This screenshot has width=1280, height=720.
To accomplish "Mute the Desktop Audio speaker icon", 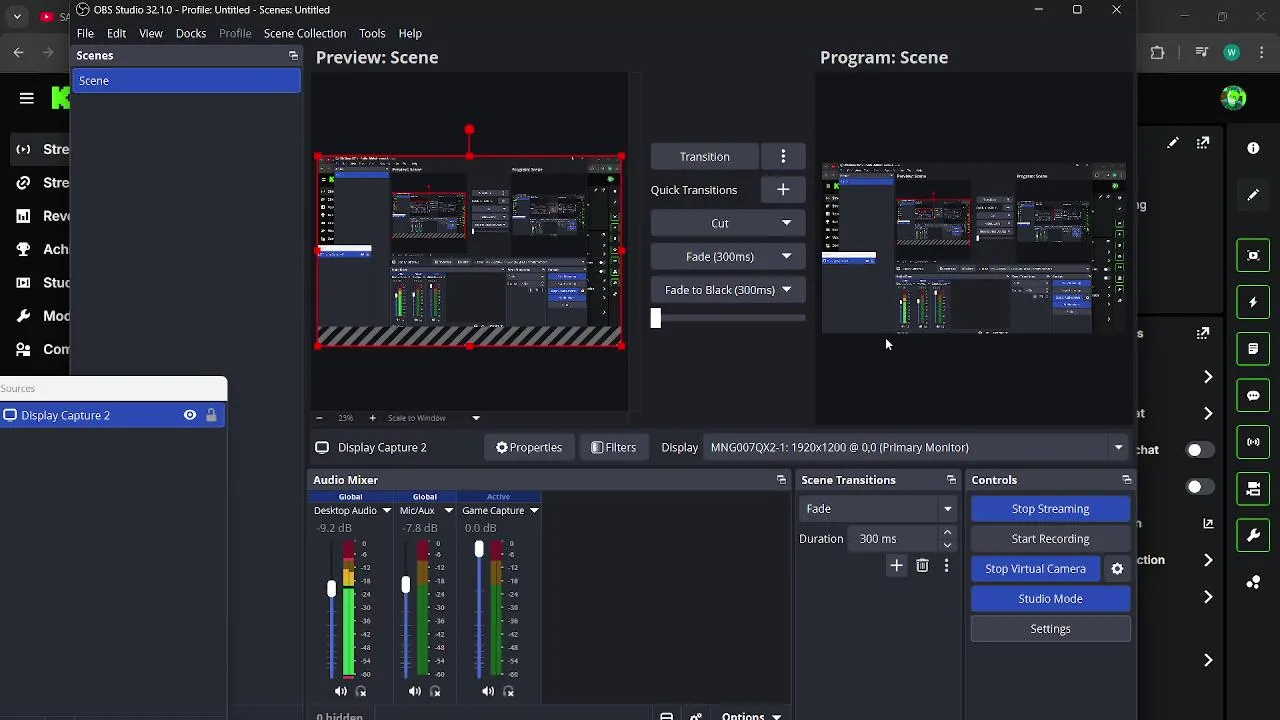I will coord(341,691).
